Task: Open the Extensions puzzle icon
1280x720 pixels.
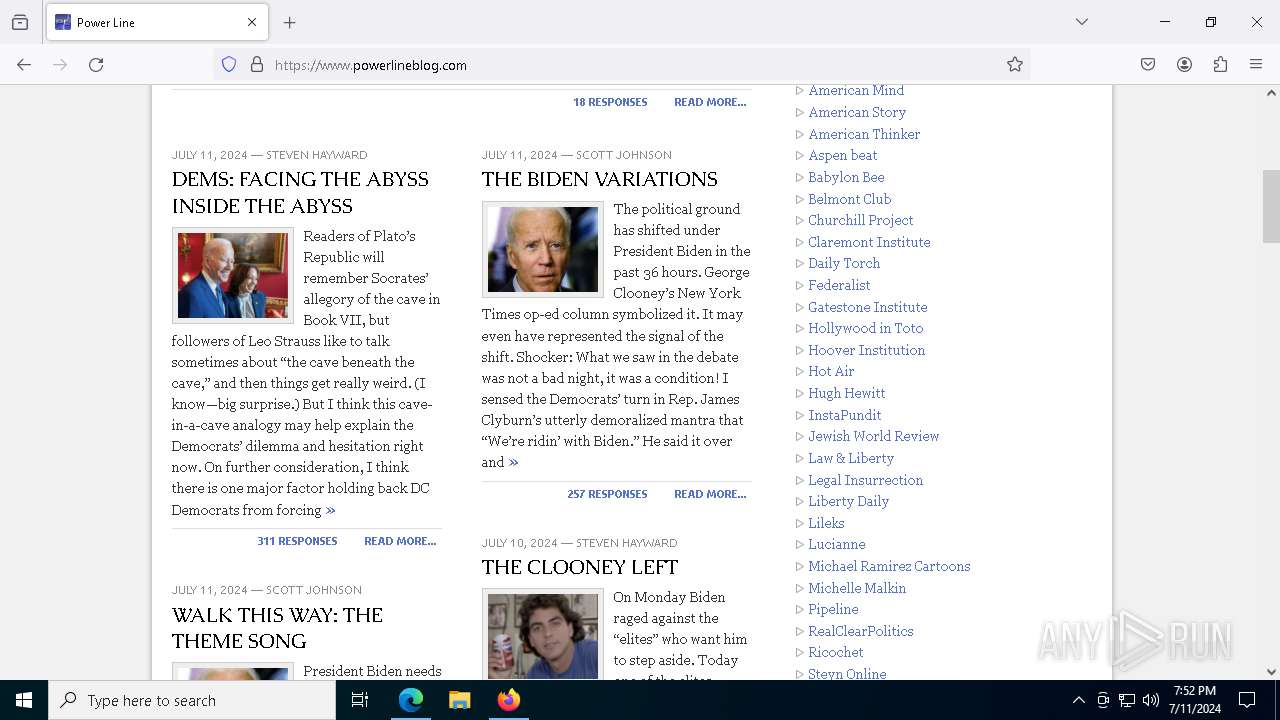Action: click(1220, 64)
